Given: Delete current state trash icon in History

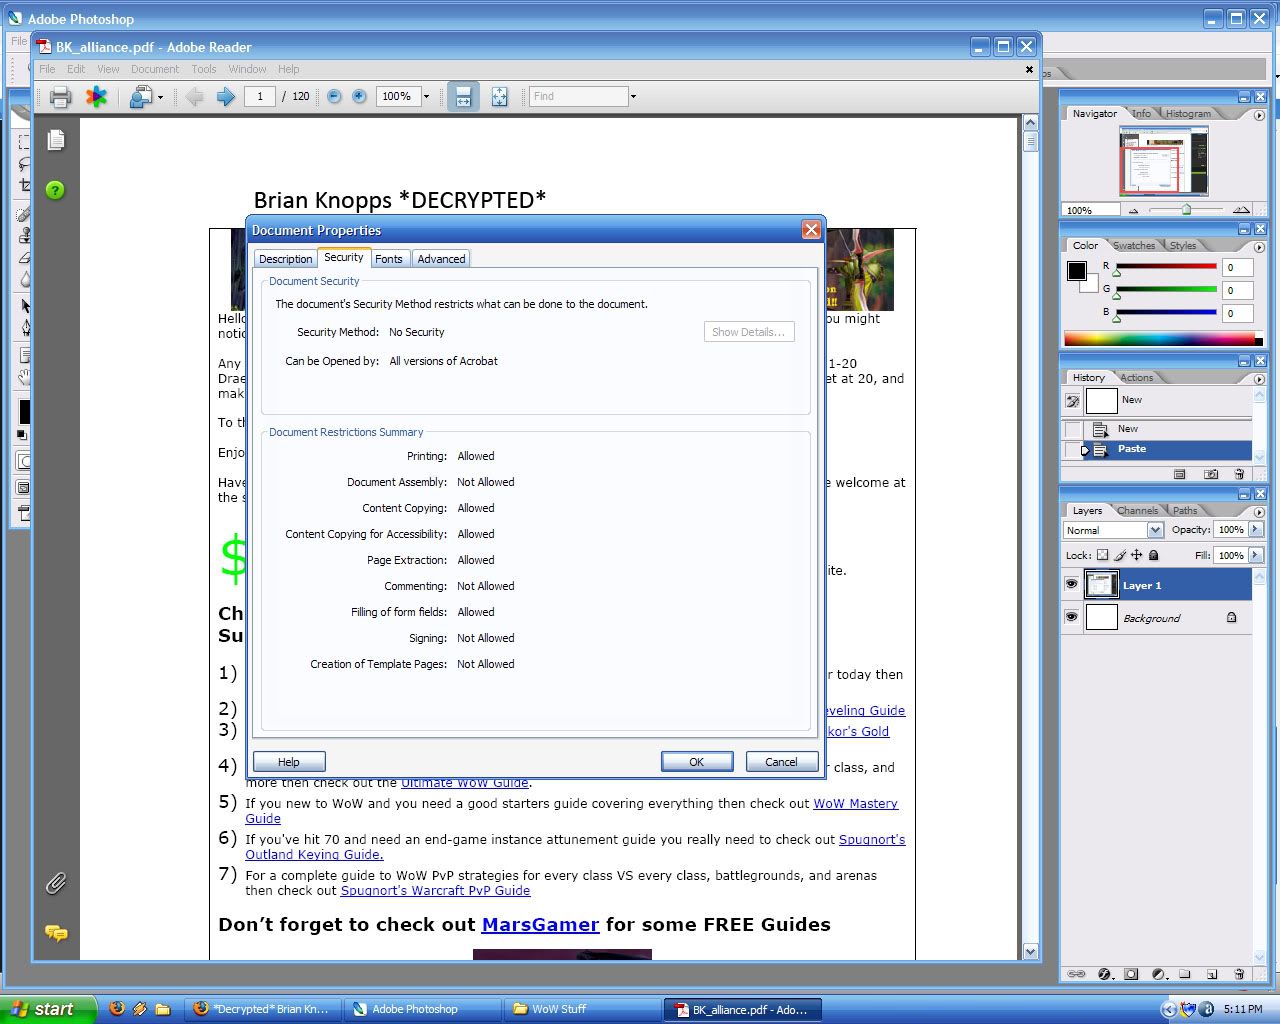Looking at the screenshot, I should 1239,474.
